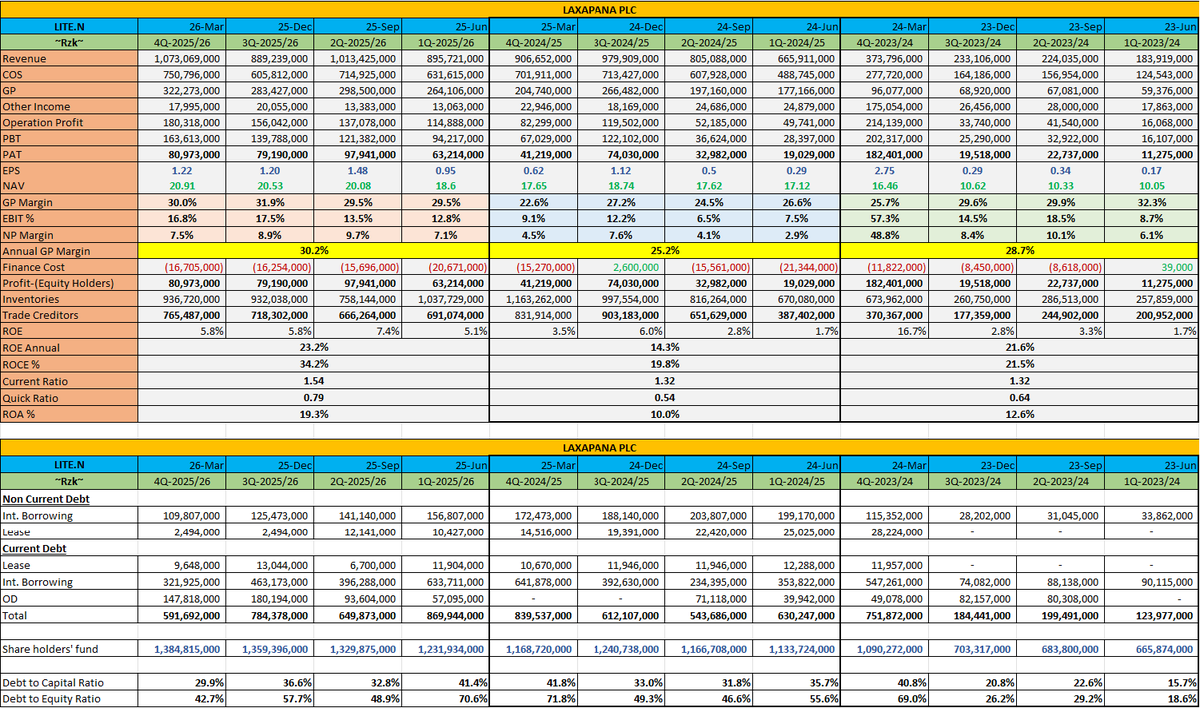This screenshot has height=708, width=1200.
Task: Click ROE Annual value 23.2%
Action: (x=313, y=346)
